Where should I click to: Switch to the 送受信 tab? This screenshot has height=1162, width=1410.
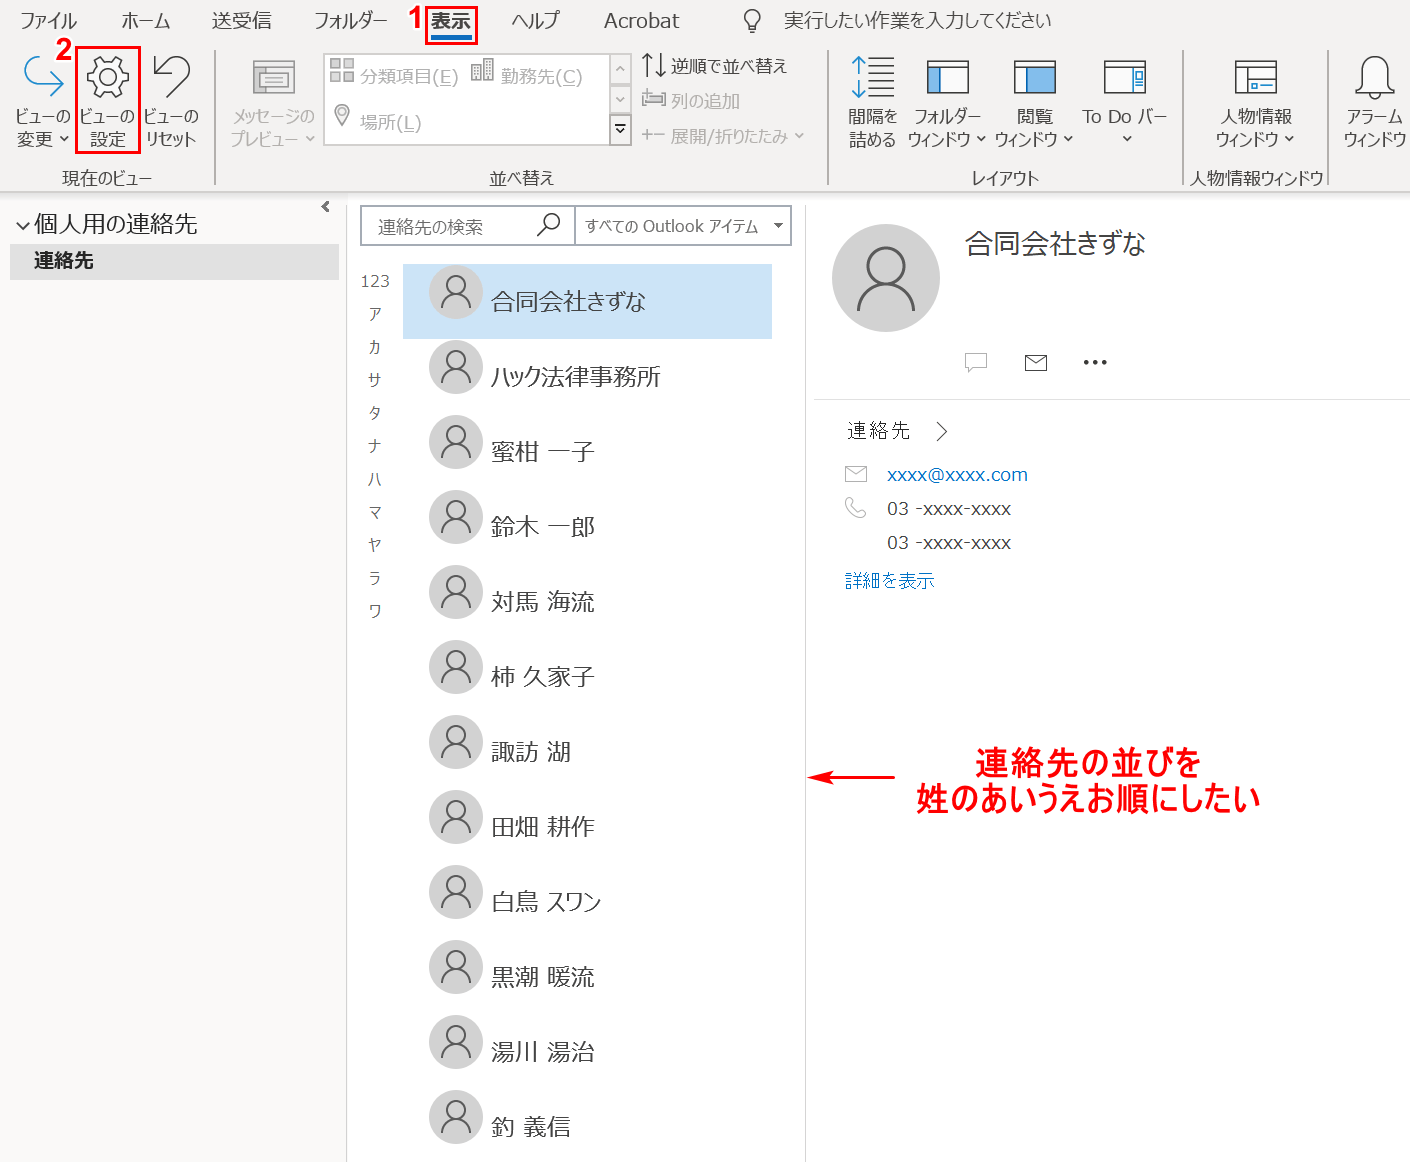pyautogui.click(x=241, y=21)
